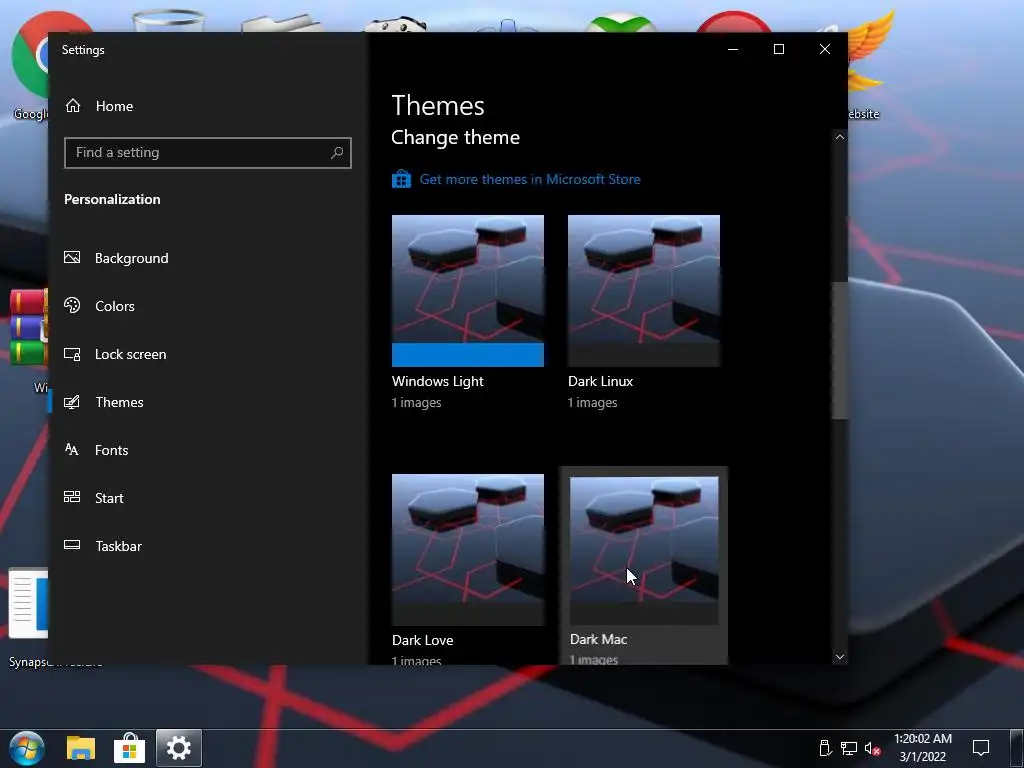Click the Lock screen icon
1024x768 pixels.
[72, 354]
